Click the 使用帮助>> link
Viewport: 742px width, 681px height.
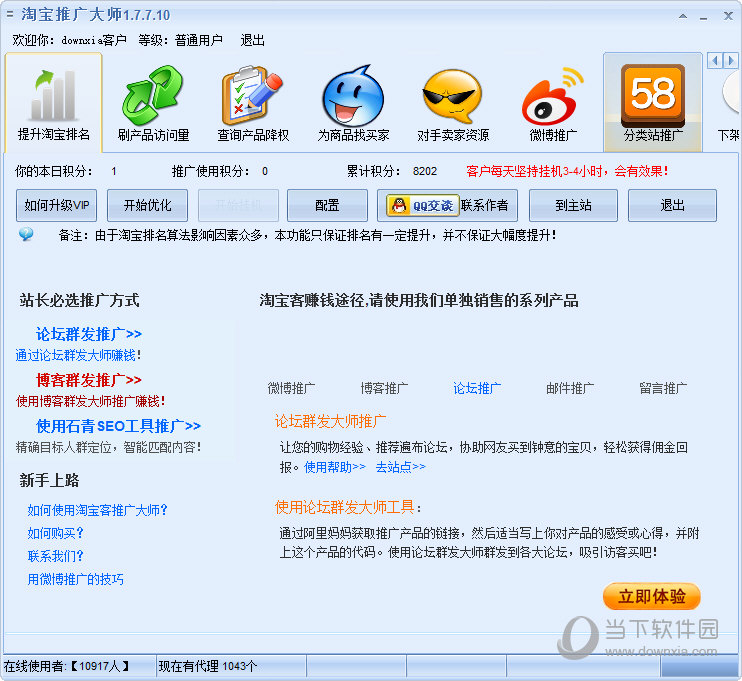335,467
